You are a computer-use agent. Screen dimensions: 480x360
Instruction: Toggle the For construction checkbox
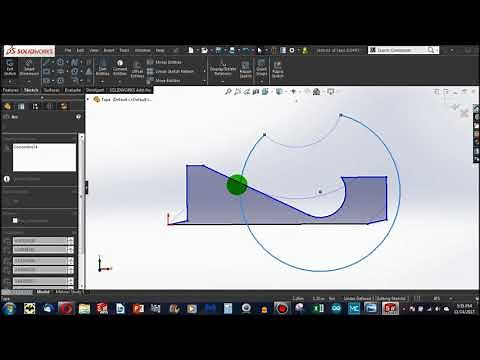pyautogui.click(x=15, y=220)
